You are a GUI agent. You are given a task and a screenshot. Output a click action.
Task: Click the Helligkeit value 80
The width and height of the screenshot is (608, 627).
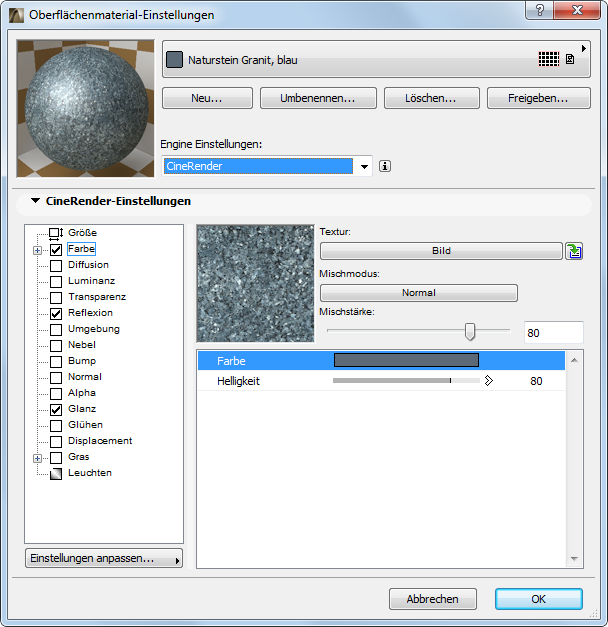tap(536, 381)
